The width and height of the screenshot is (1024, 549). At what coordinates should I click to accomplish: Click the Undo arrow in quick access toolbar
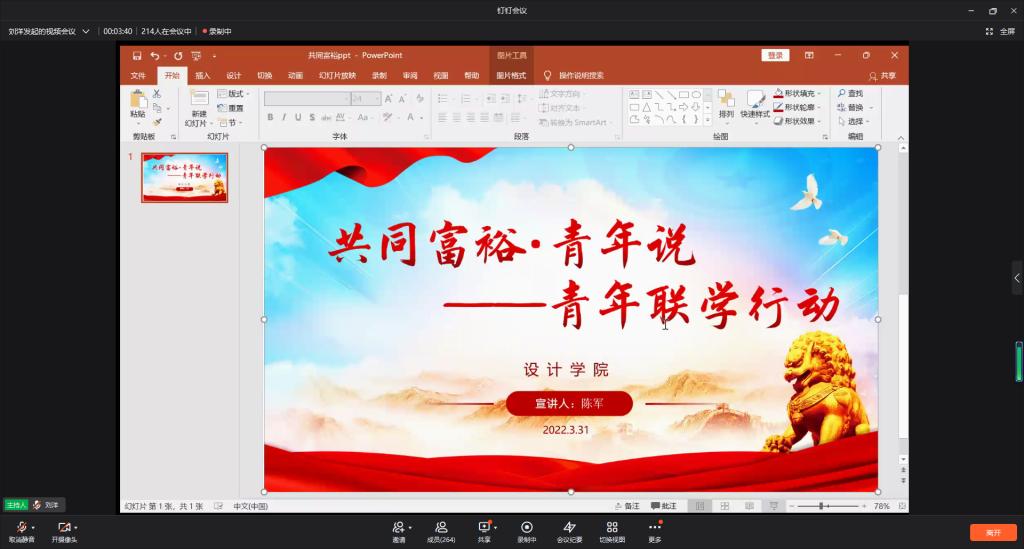[154, 56]
